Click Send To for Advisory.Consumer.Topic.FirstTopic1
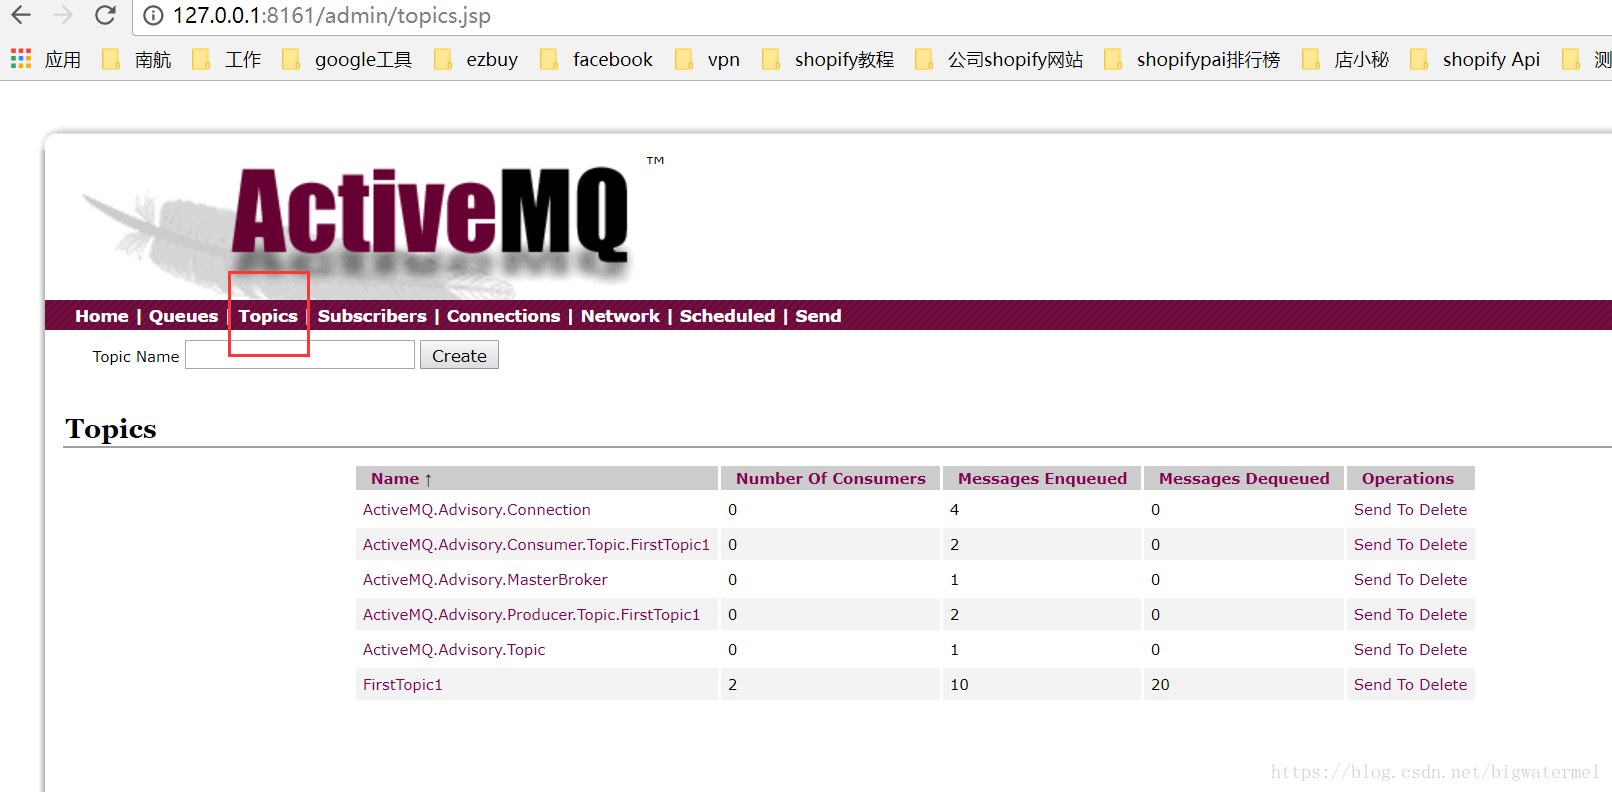The width and height of the screenshot is (1612, 792). (x=1384, y=544)
